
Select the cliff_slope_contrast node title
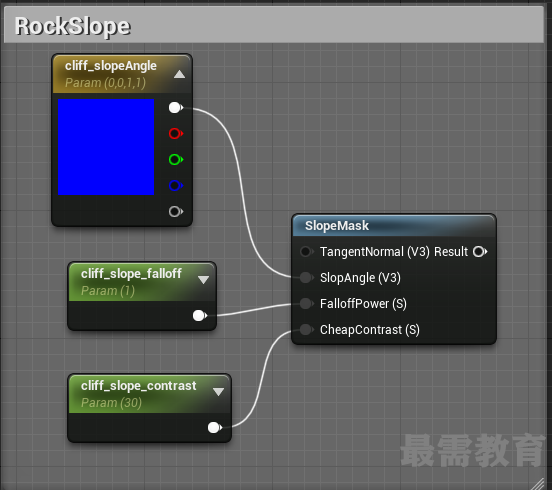coord(139,386)
